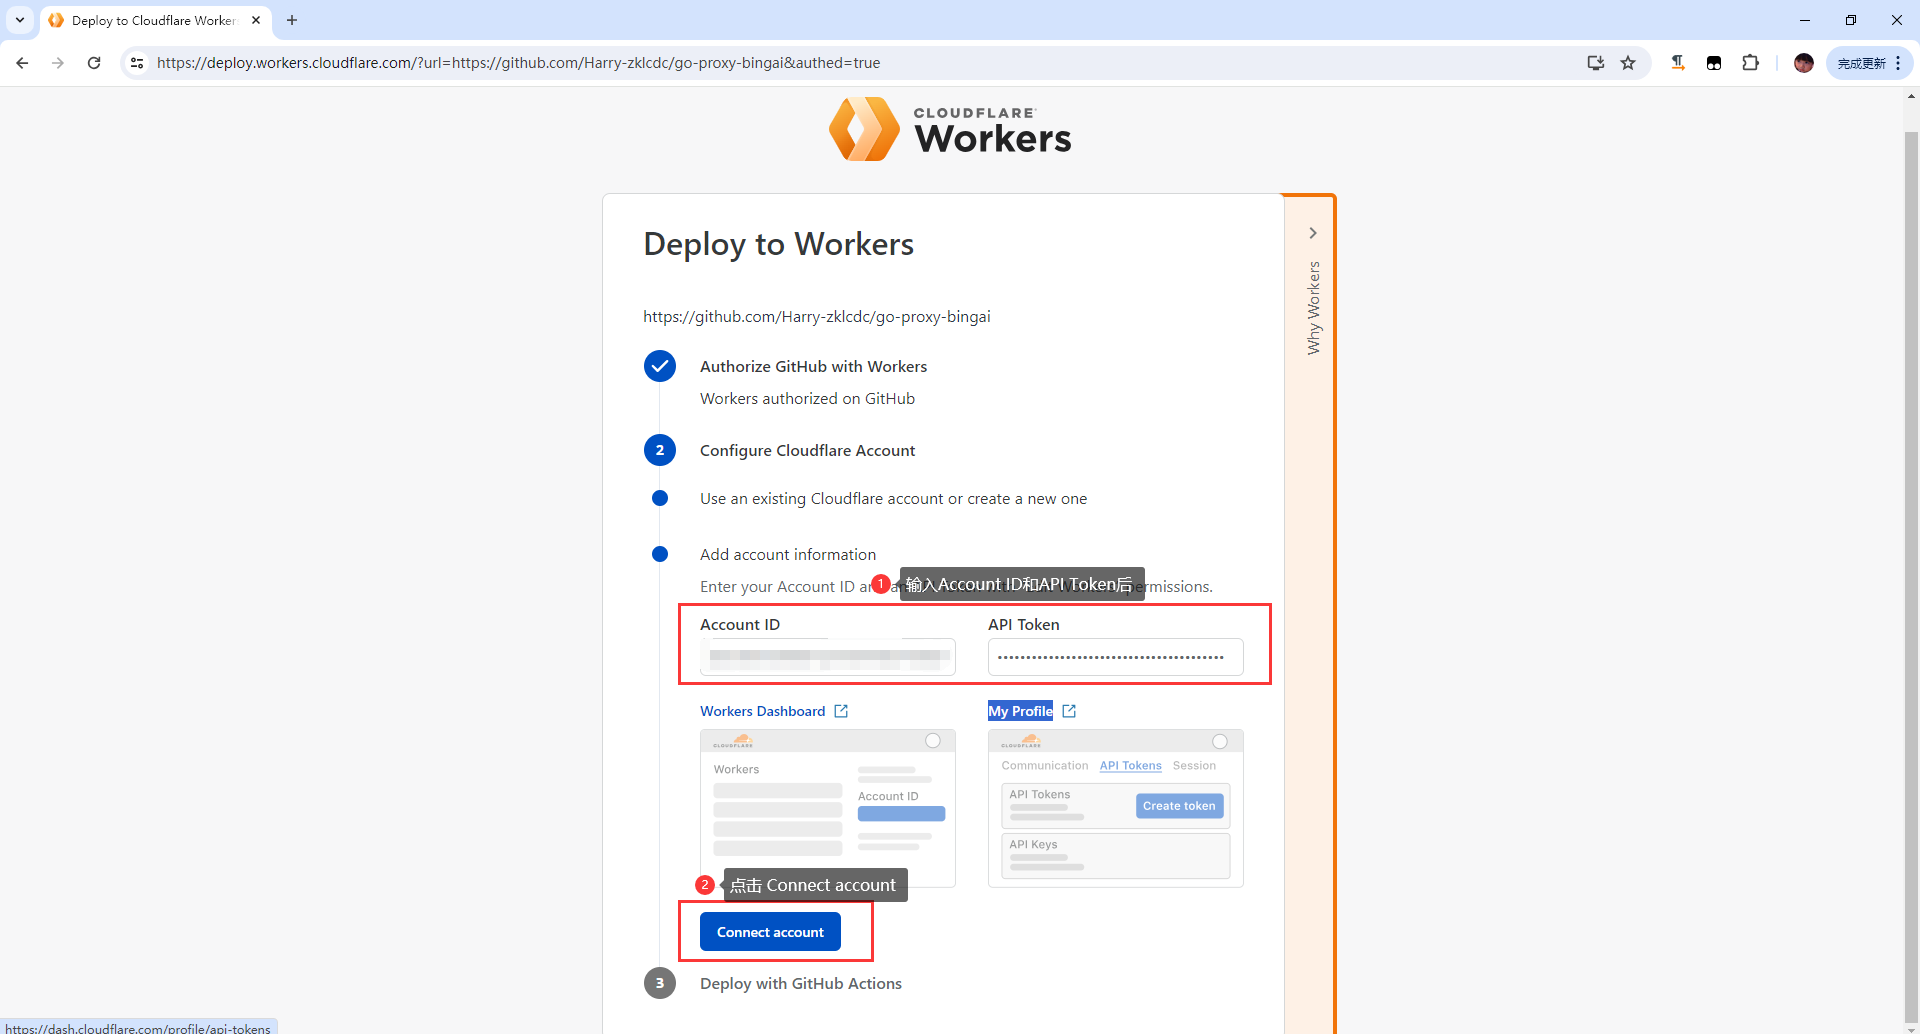Click the browser forward arrow
1920x1034 pixels.
coord(58,63)
